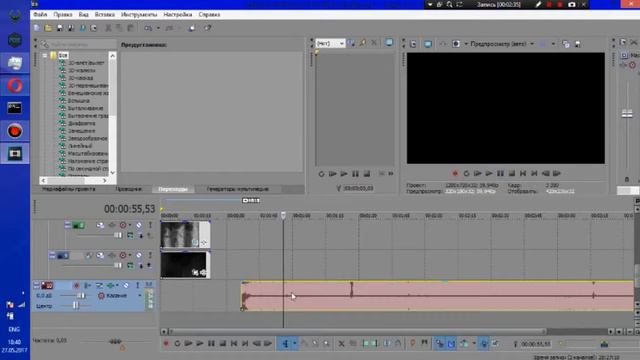This screenshot has height=360, width=640.
Task: Cut selection using the scissors toolbar icon
Action: coord(108,28)
